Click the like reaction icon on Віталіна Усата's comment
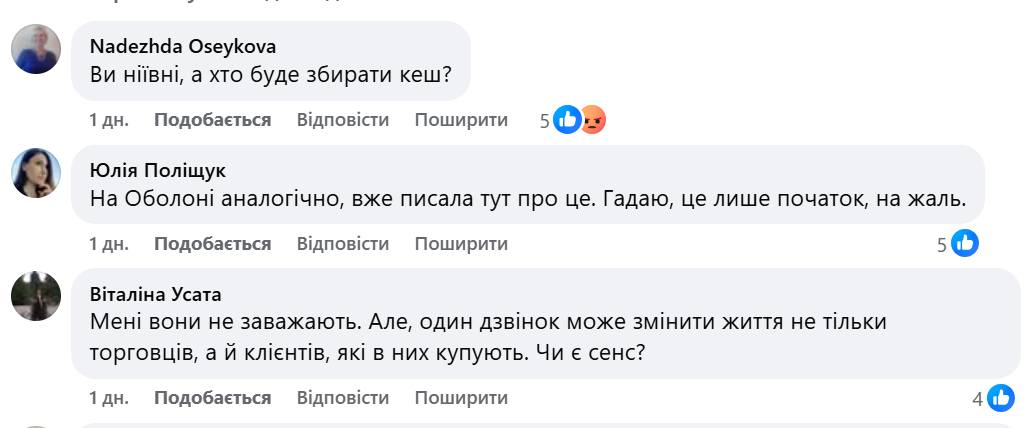1034x428 pixels. click(1000, 398)
